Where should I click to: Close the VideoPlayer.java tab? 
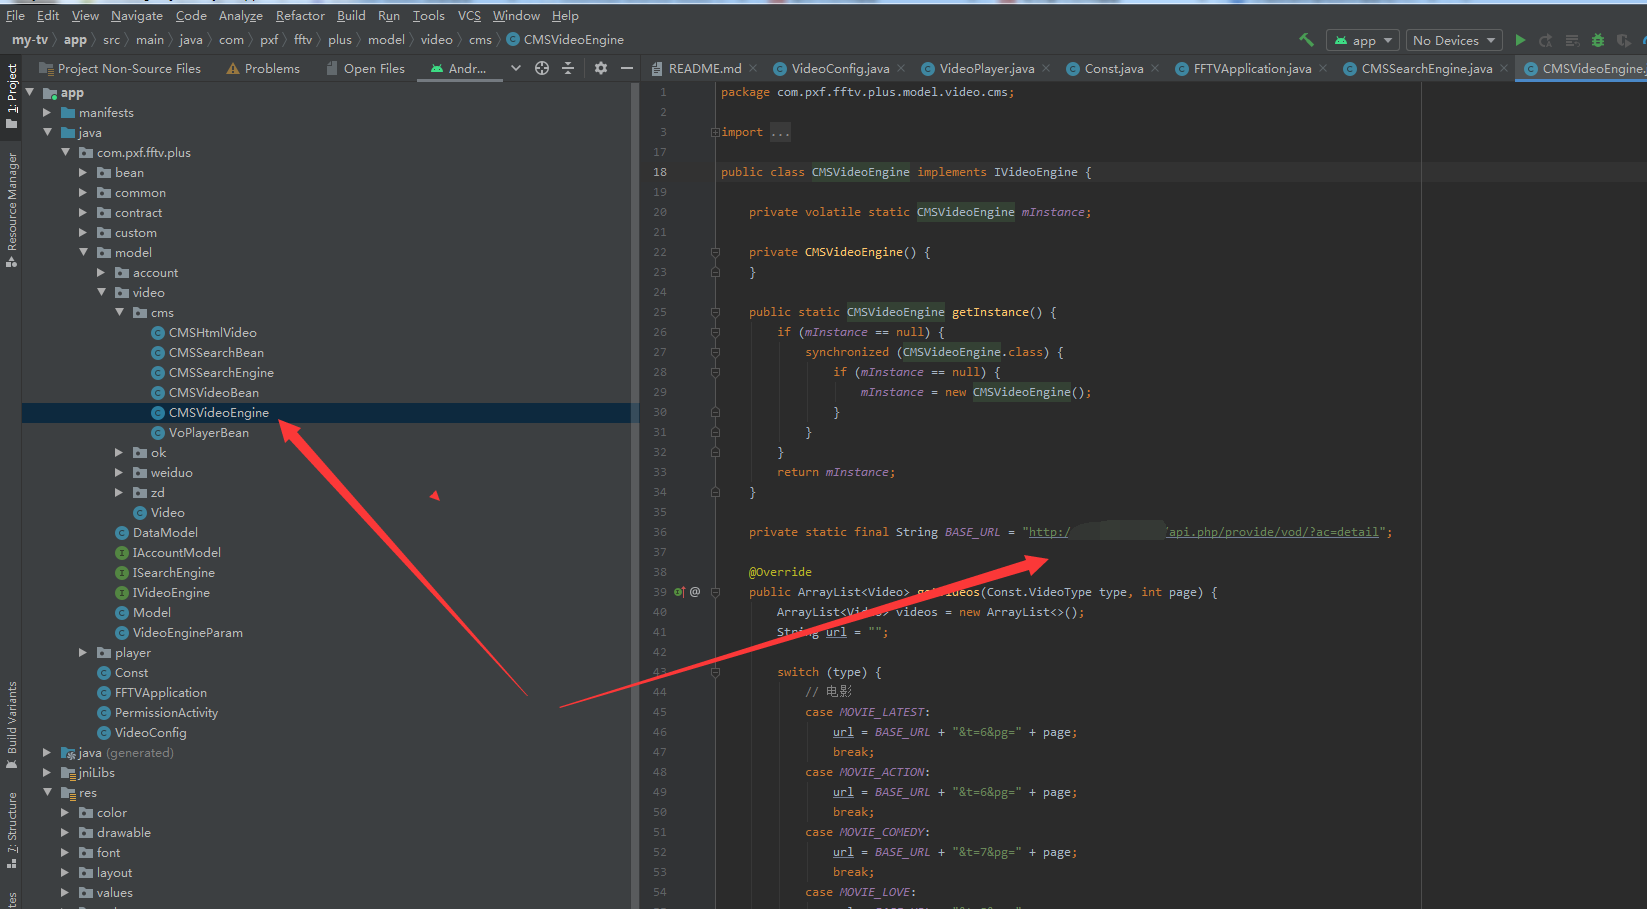point(1046,68)
